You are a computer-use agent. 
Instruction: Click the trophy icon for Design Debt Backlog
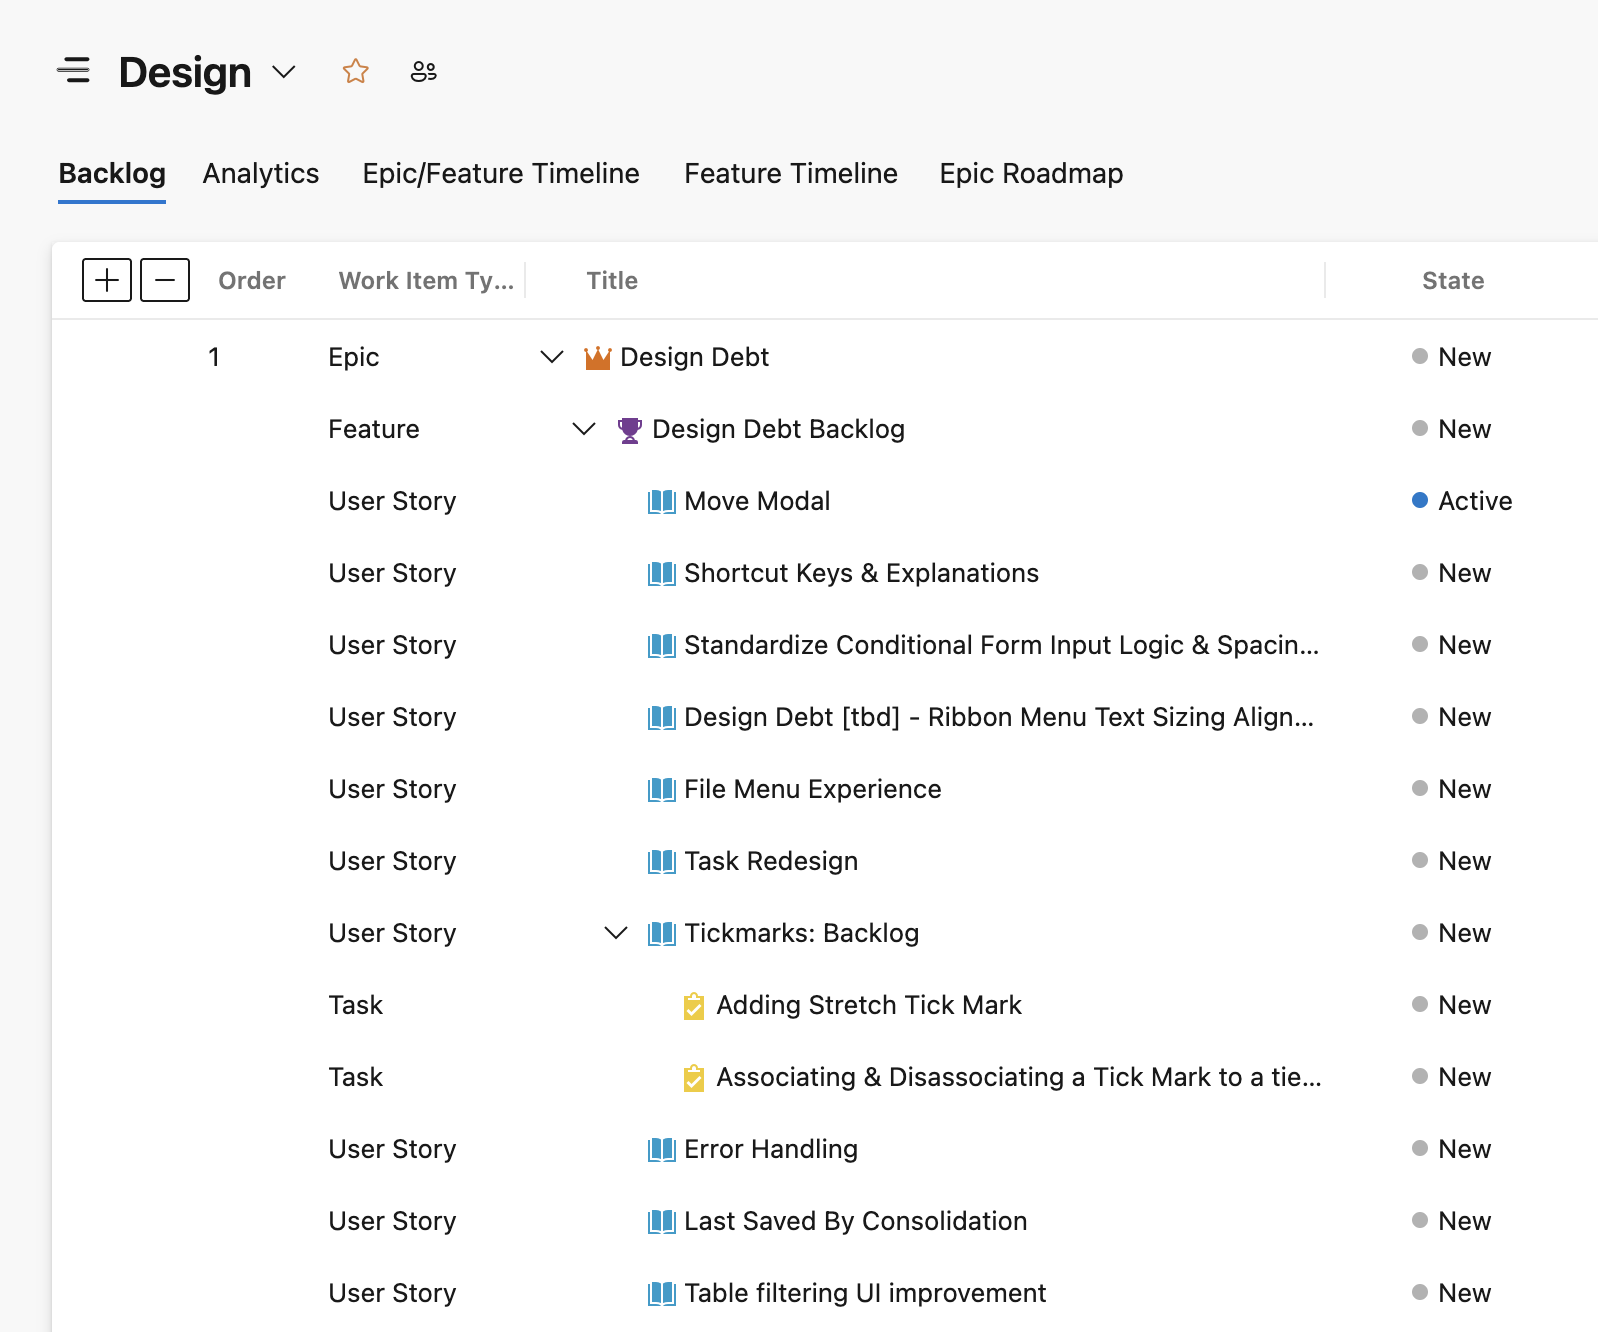tap(629, 430)
